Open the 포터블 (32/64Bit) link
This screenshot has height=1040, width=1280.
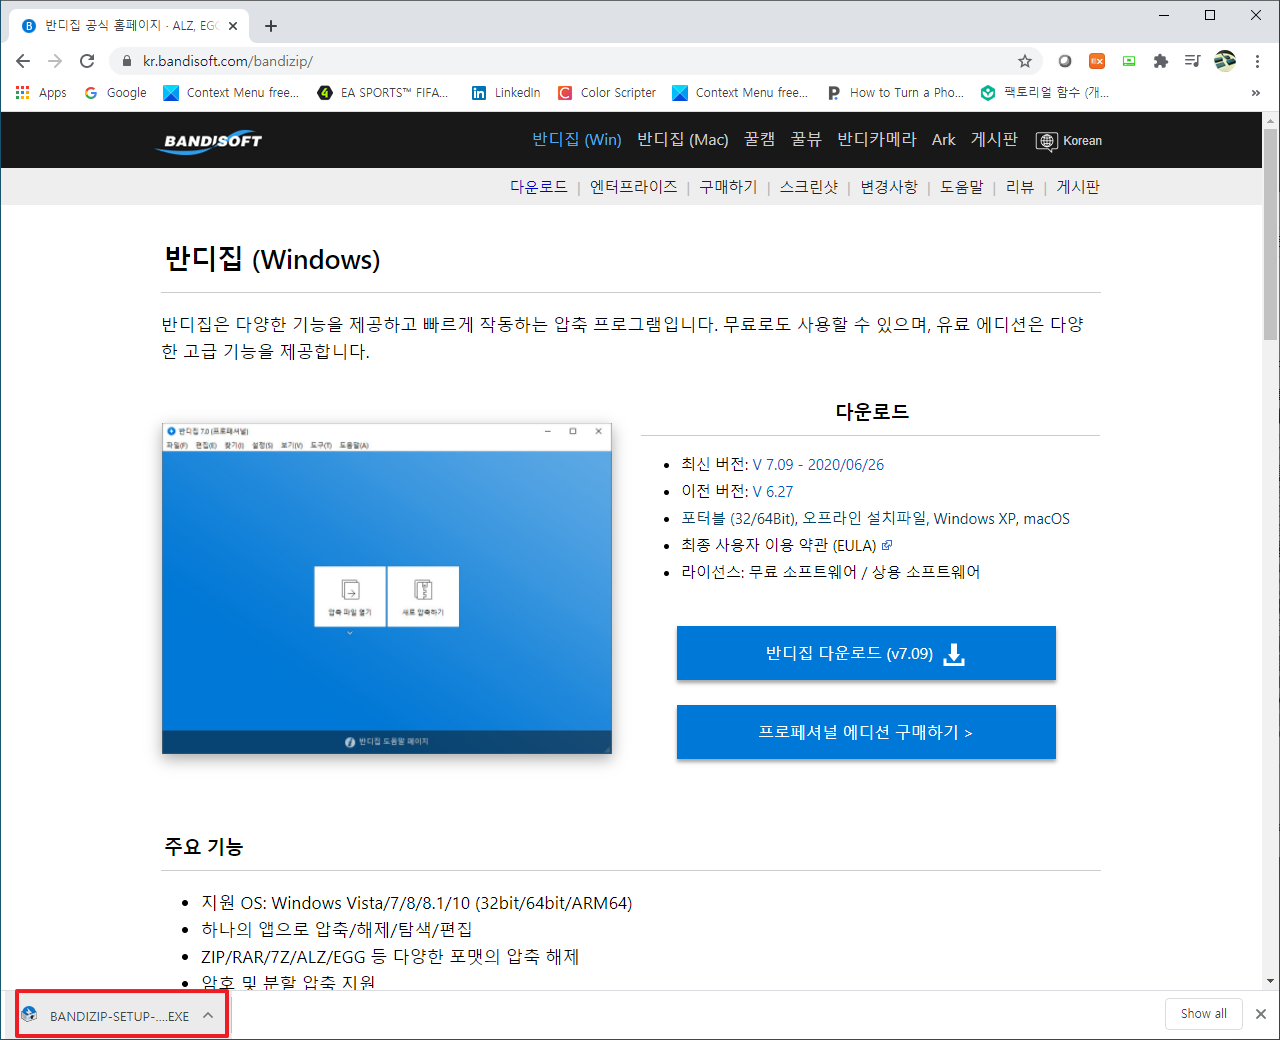(x=739, y=518)
